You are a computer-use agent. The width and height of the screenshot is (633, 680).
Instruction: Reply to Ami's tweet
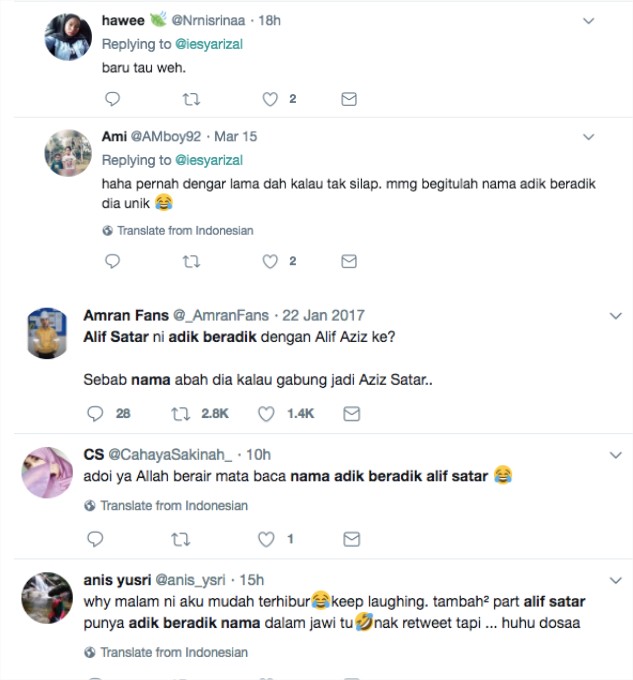(112, 261)
